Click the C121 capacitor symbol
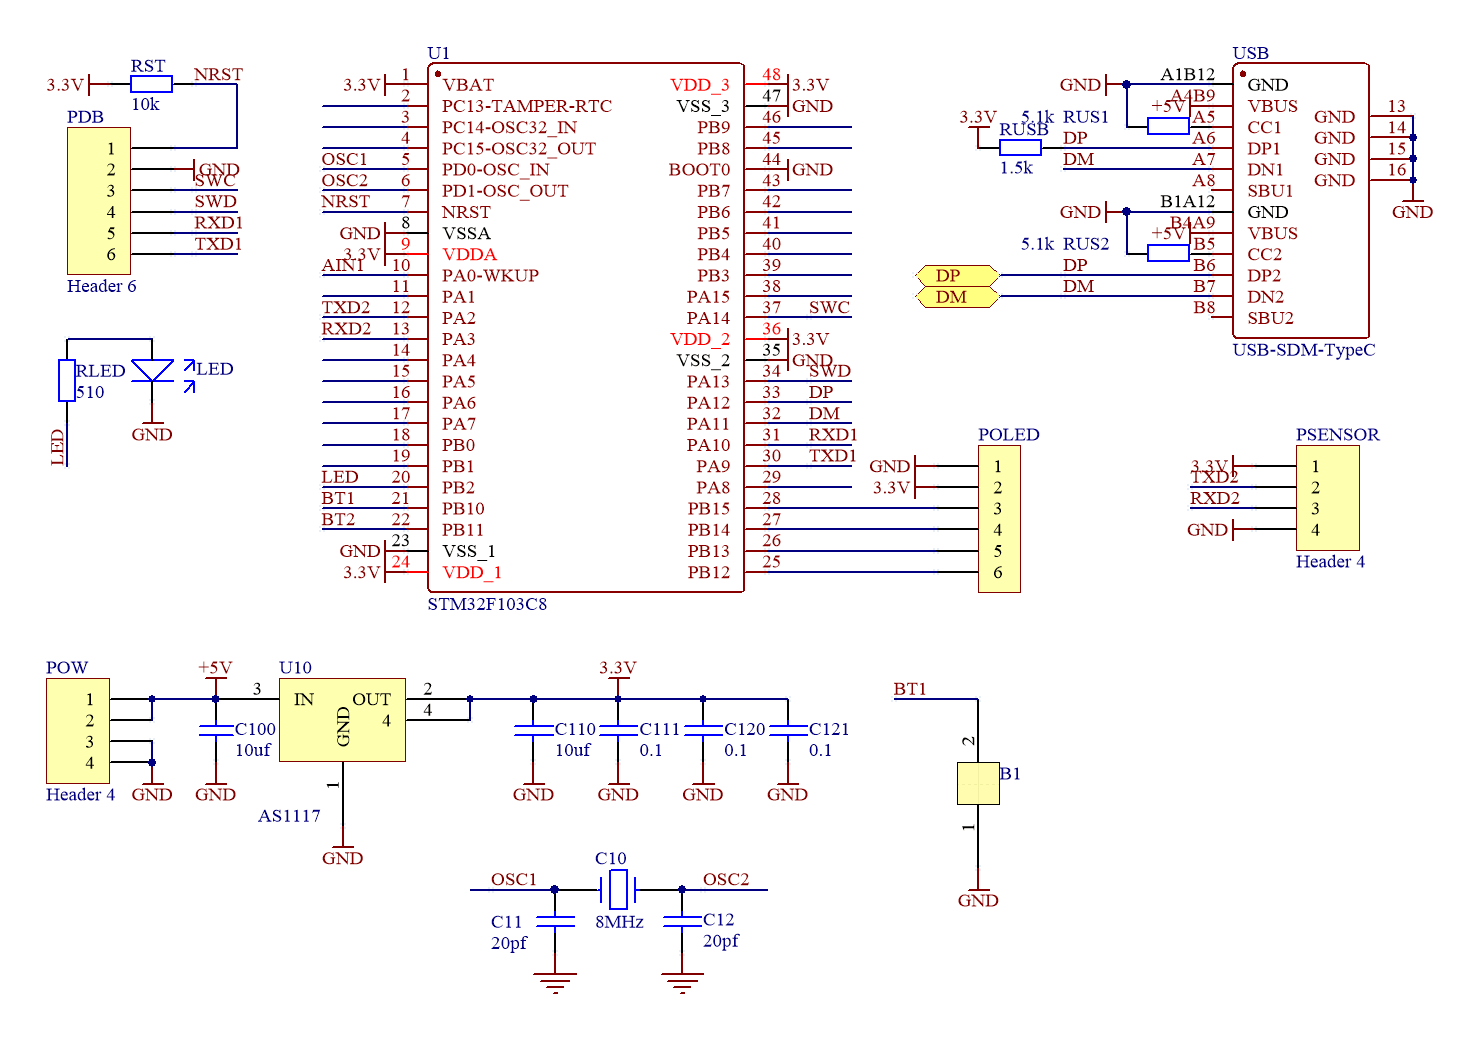This screenshot has height=1037, width=1470. coord(788,731)
